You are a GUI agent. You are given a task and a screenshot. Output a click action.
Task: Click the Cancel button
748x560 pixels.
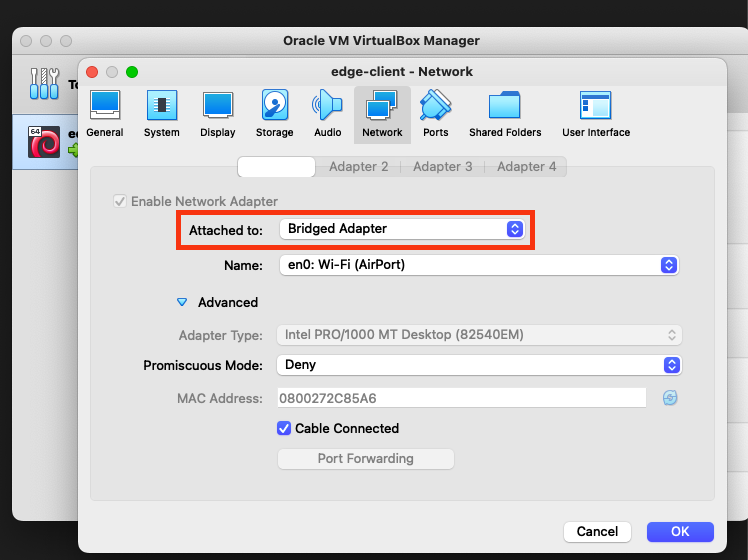(x=597, y=531)
